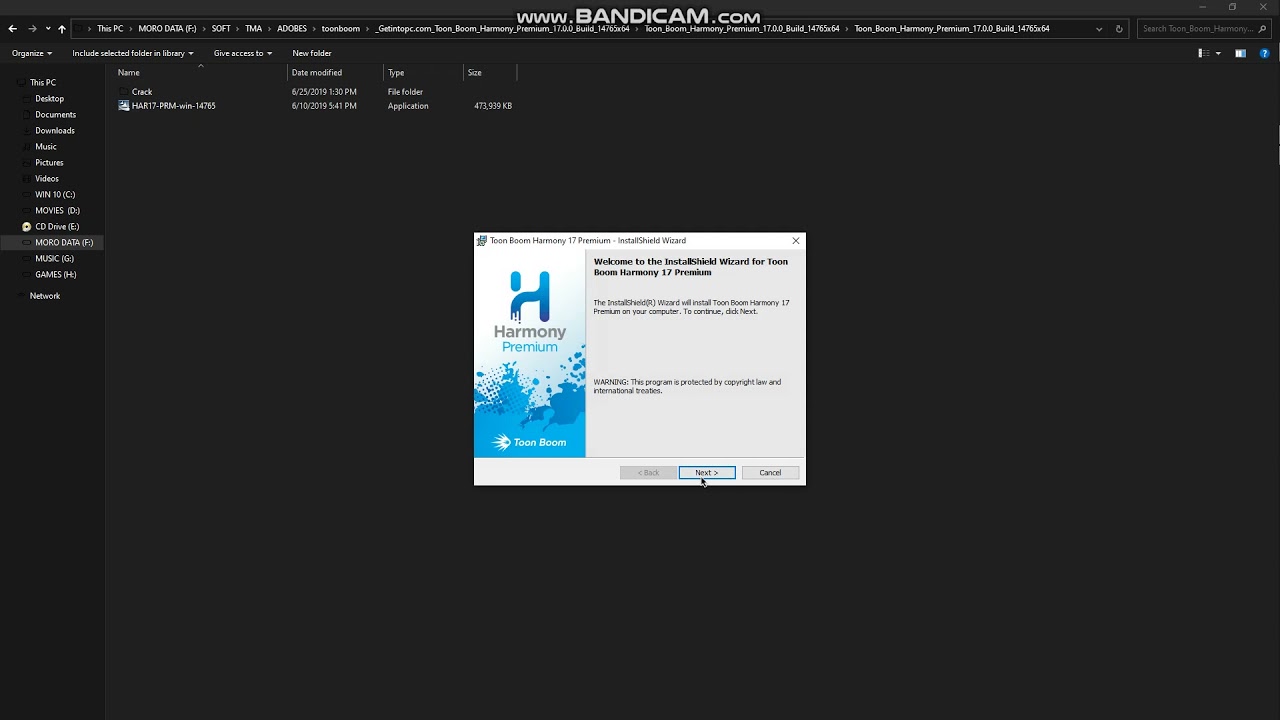Click SOFT in the address breadcrumb

221,29
